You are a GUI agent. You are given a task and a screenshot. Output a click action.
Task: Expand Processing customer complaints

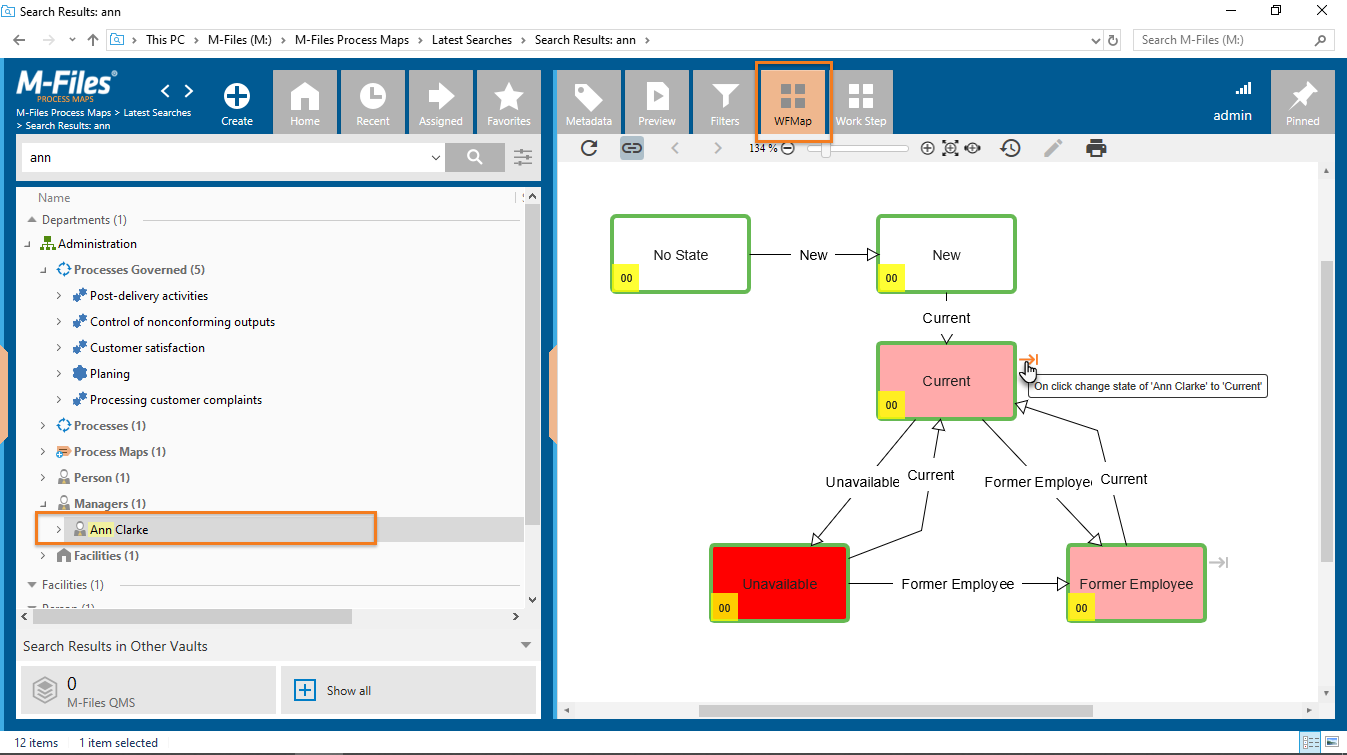pyautogui.click(x=58, y=400)
